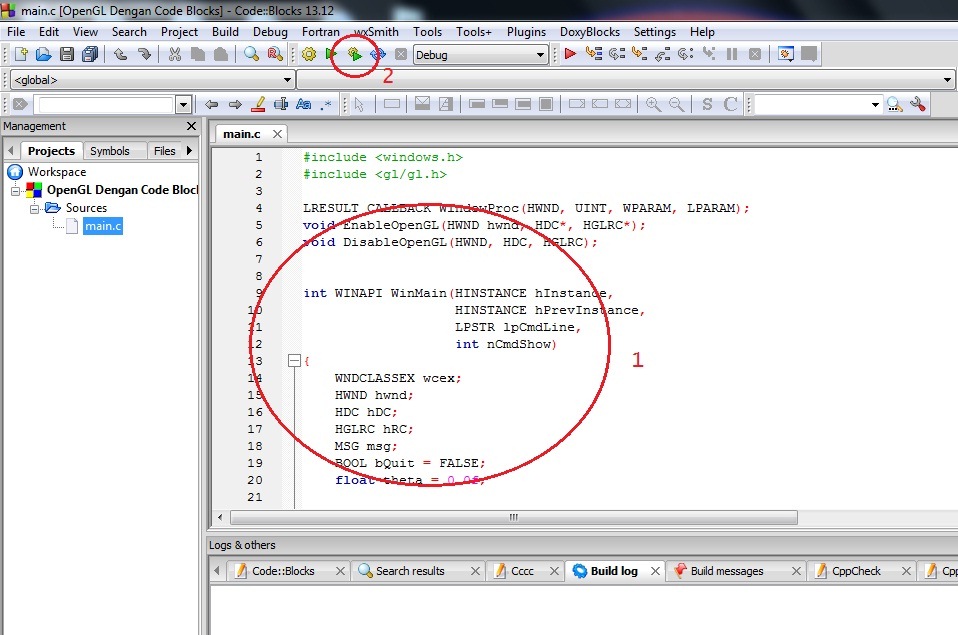
Task: Collapse the WinMain function code fold
Action: click(293, 360)
